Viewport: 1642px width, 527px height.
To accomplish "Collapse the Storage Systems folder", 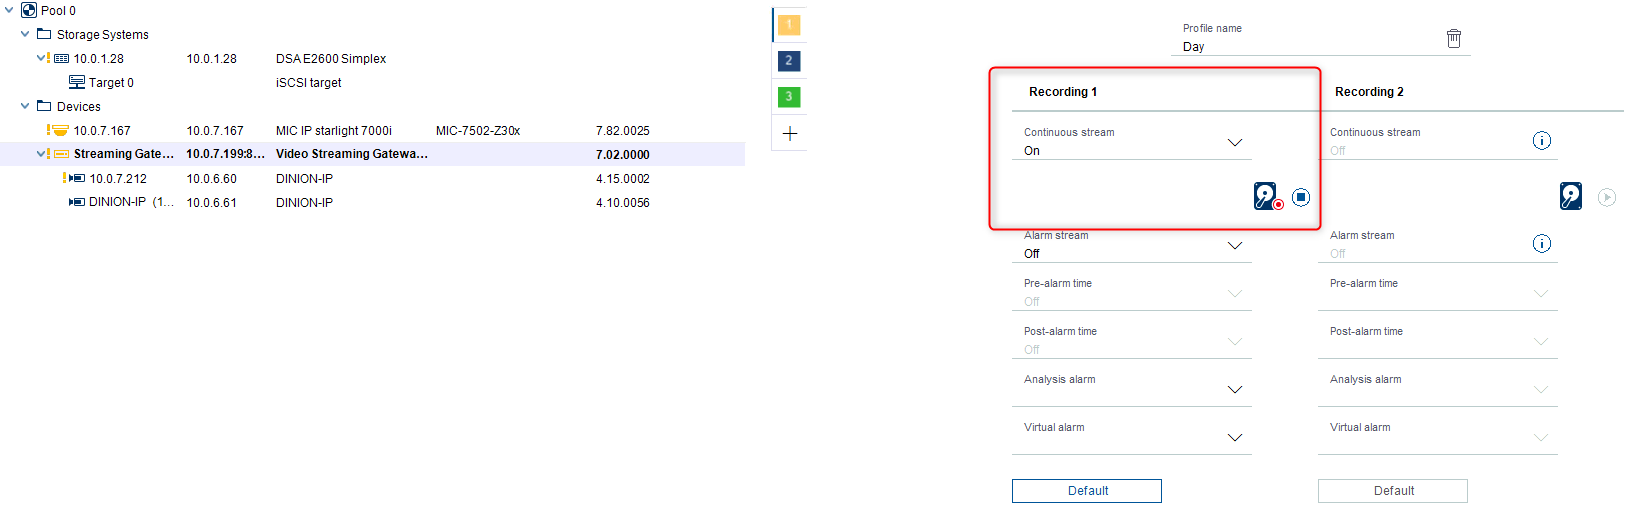I will click(25, 34).
